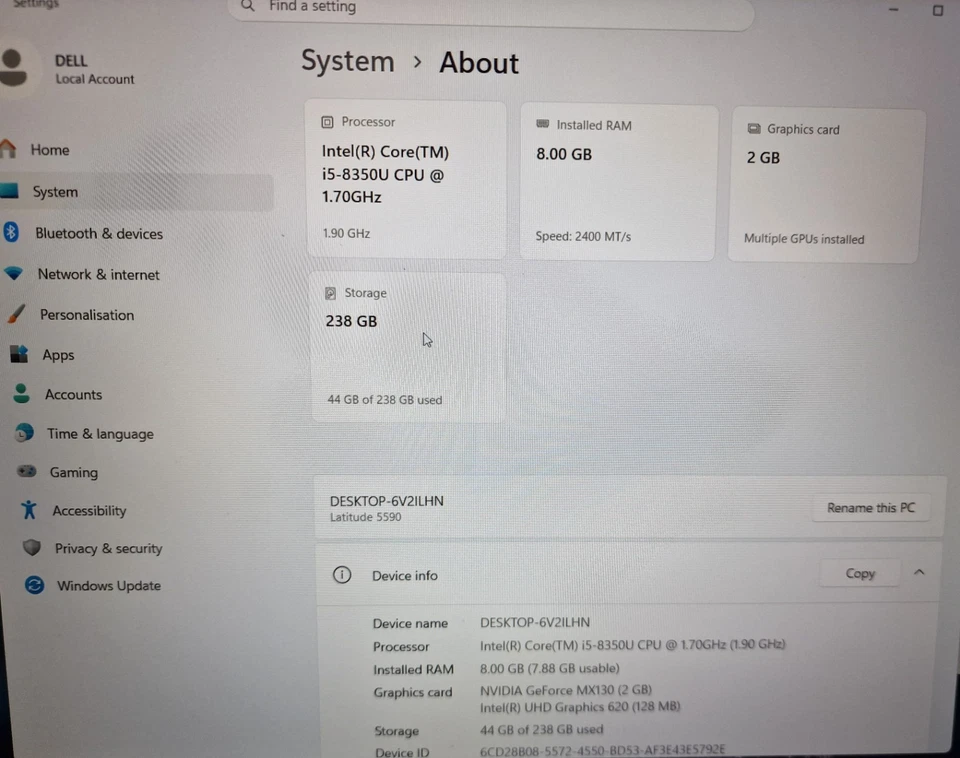This screenshot has height=758, width=960.
Task: Minimize the Settings window
Action: click(893, 10)
